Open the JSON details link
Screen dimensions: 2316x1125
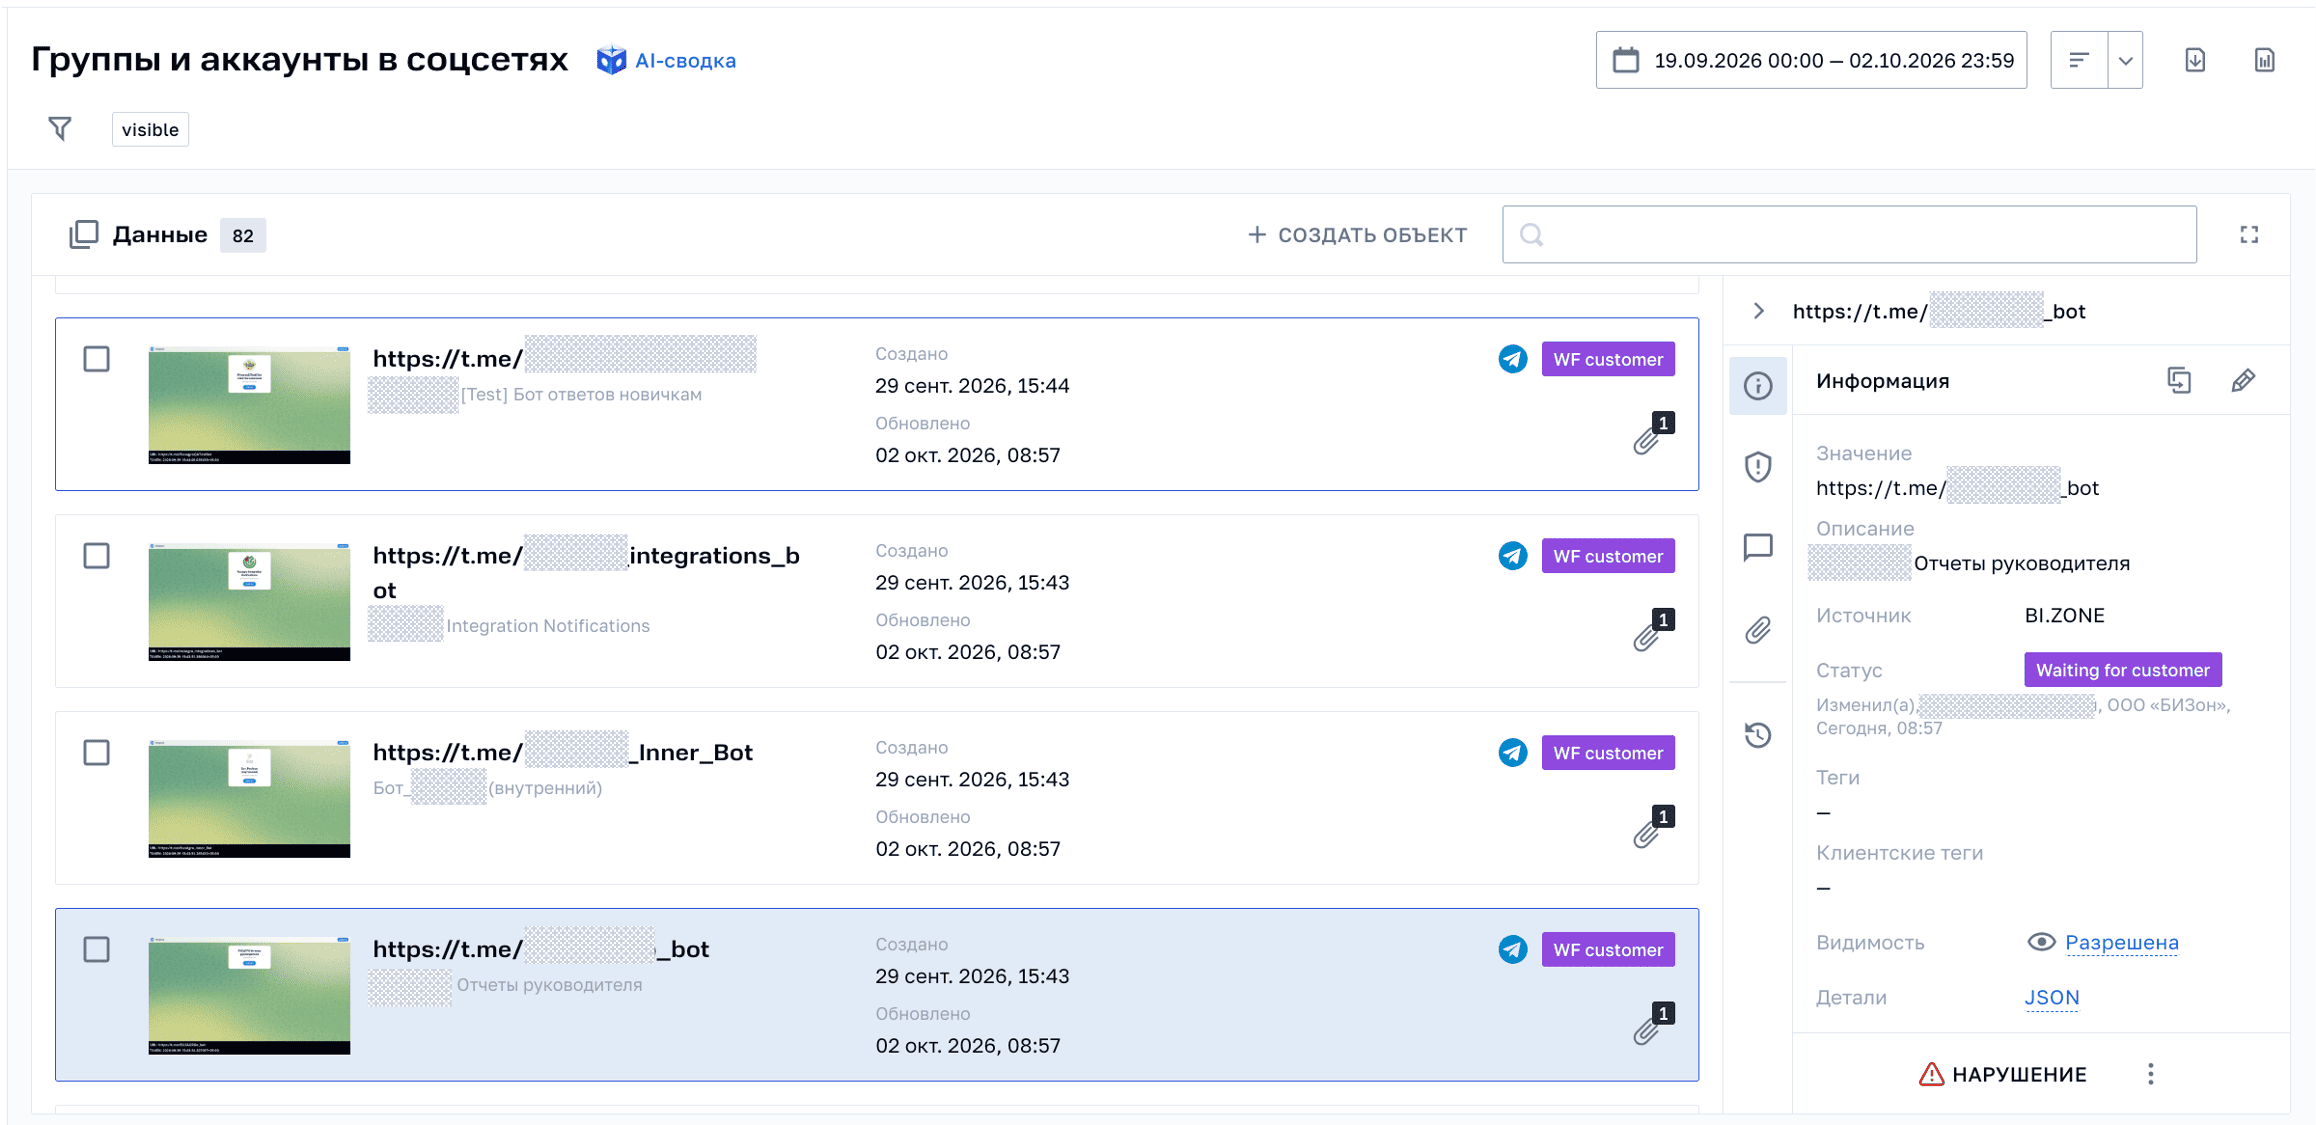[2052, 997]
